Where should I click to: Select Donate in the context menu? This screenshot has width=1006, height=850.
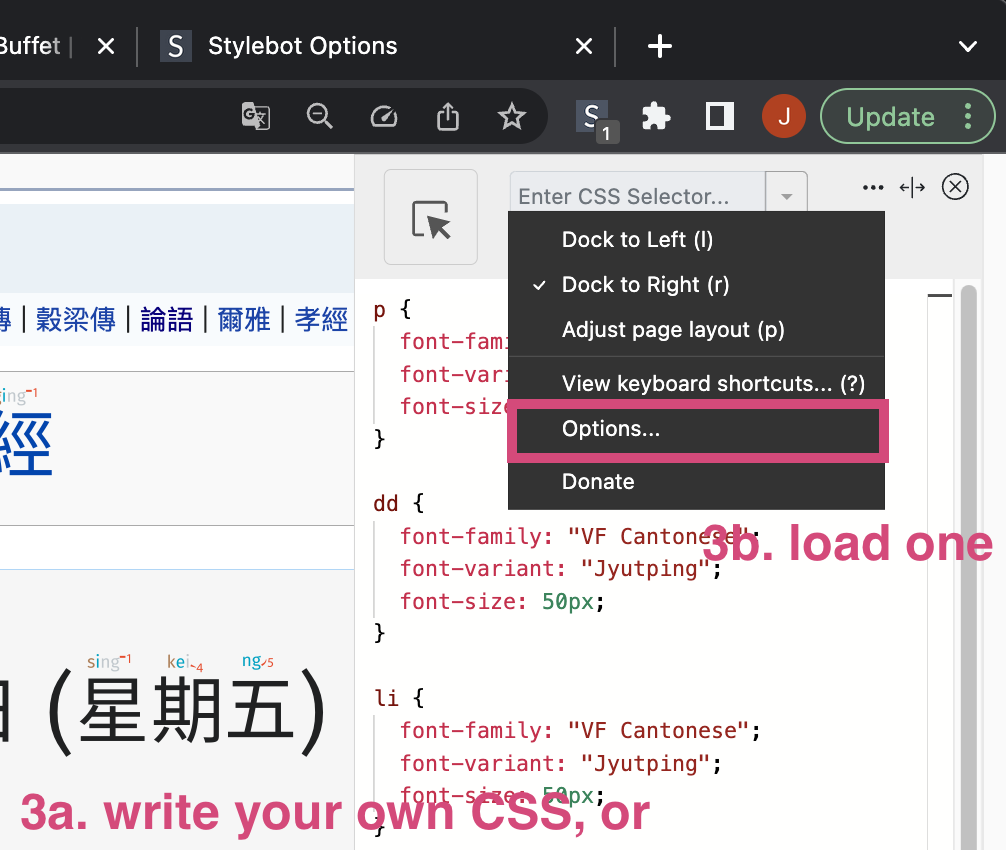[597, 481]
